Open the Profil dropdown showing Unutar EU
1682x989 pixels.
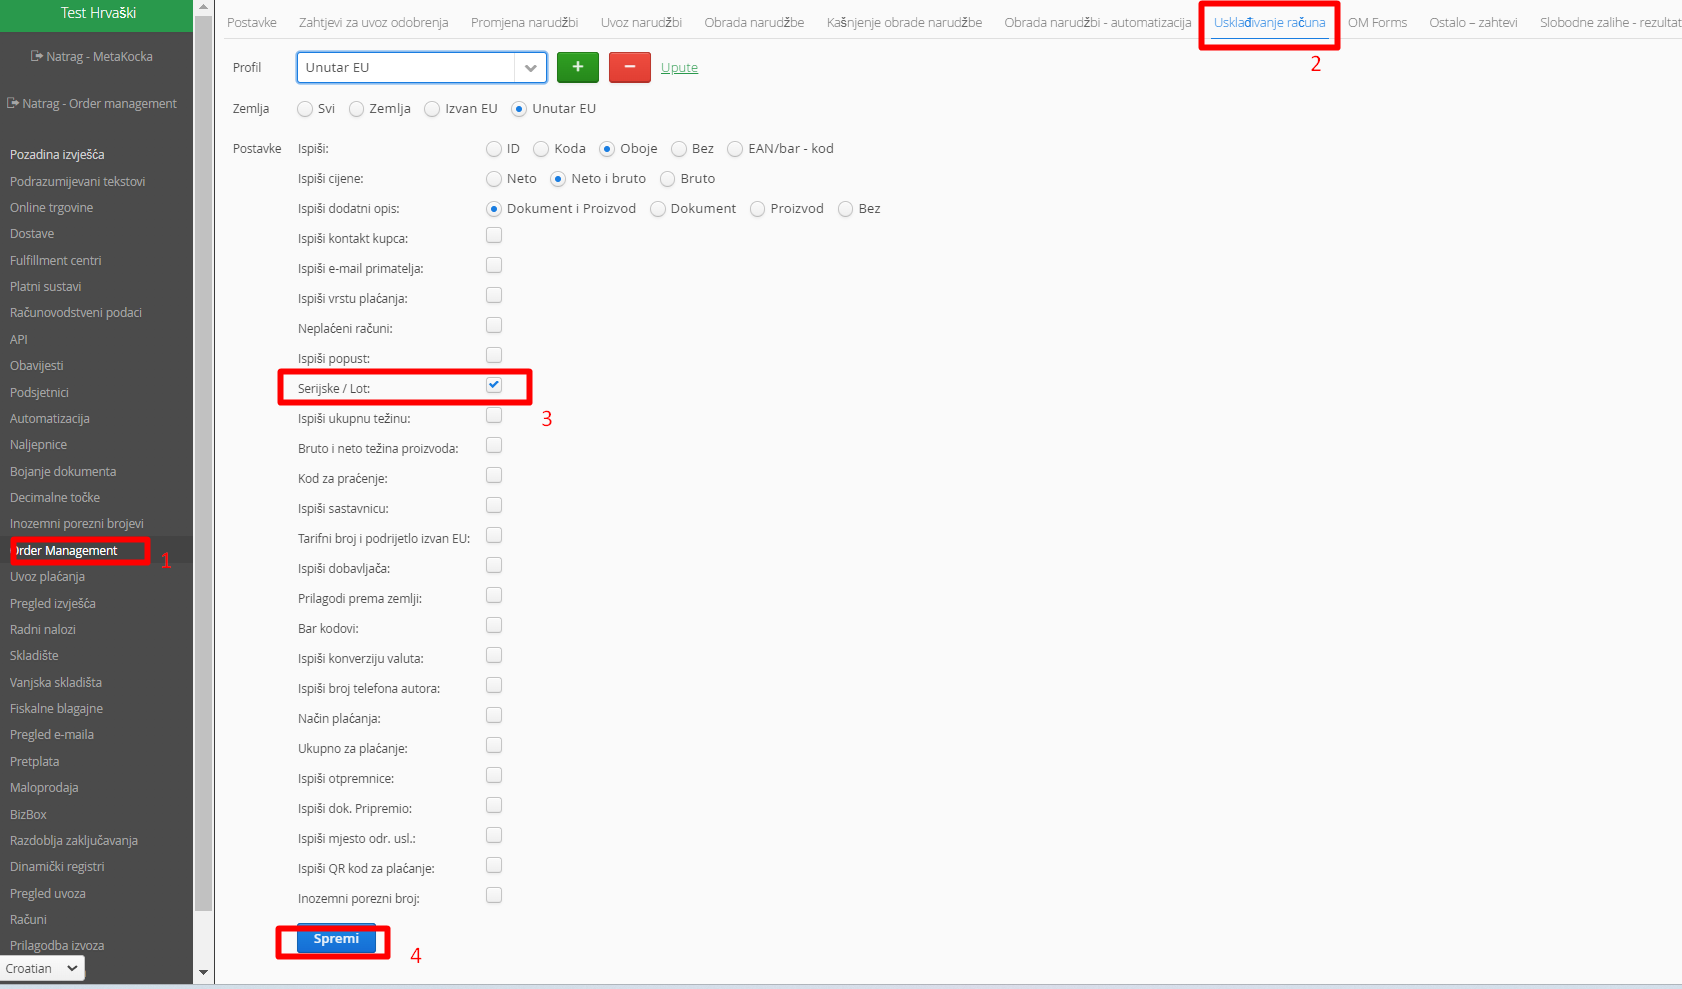point(422,67)
